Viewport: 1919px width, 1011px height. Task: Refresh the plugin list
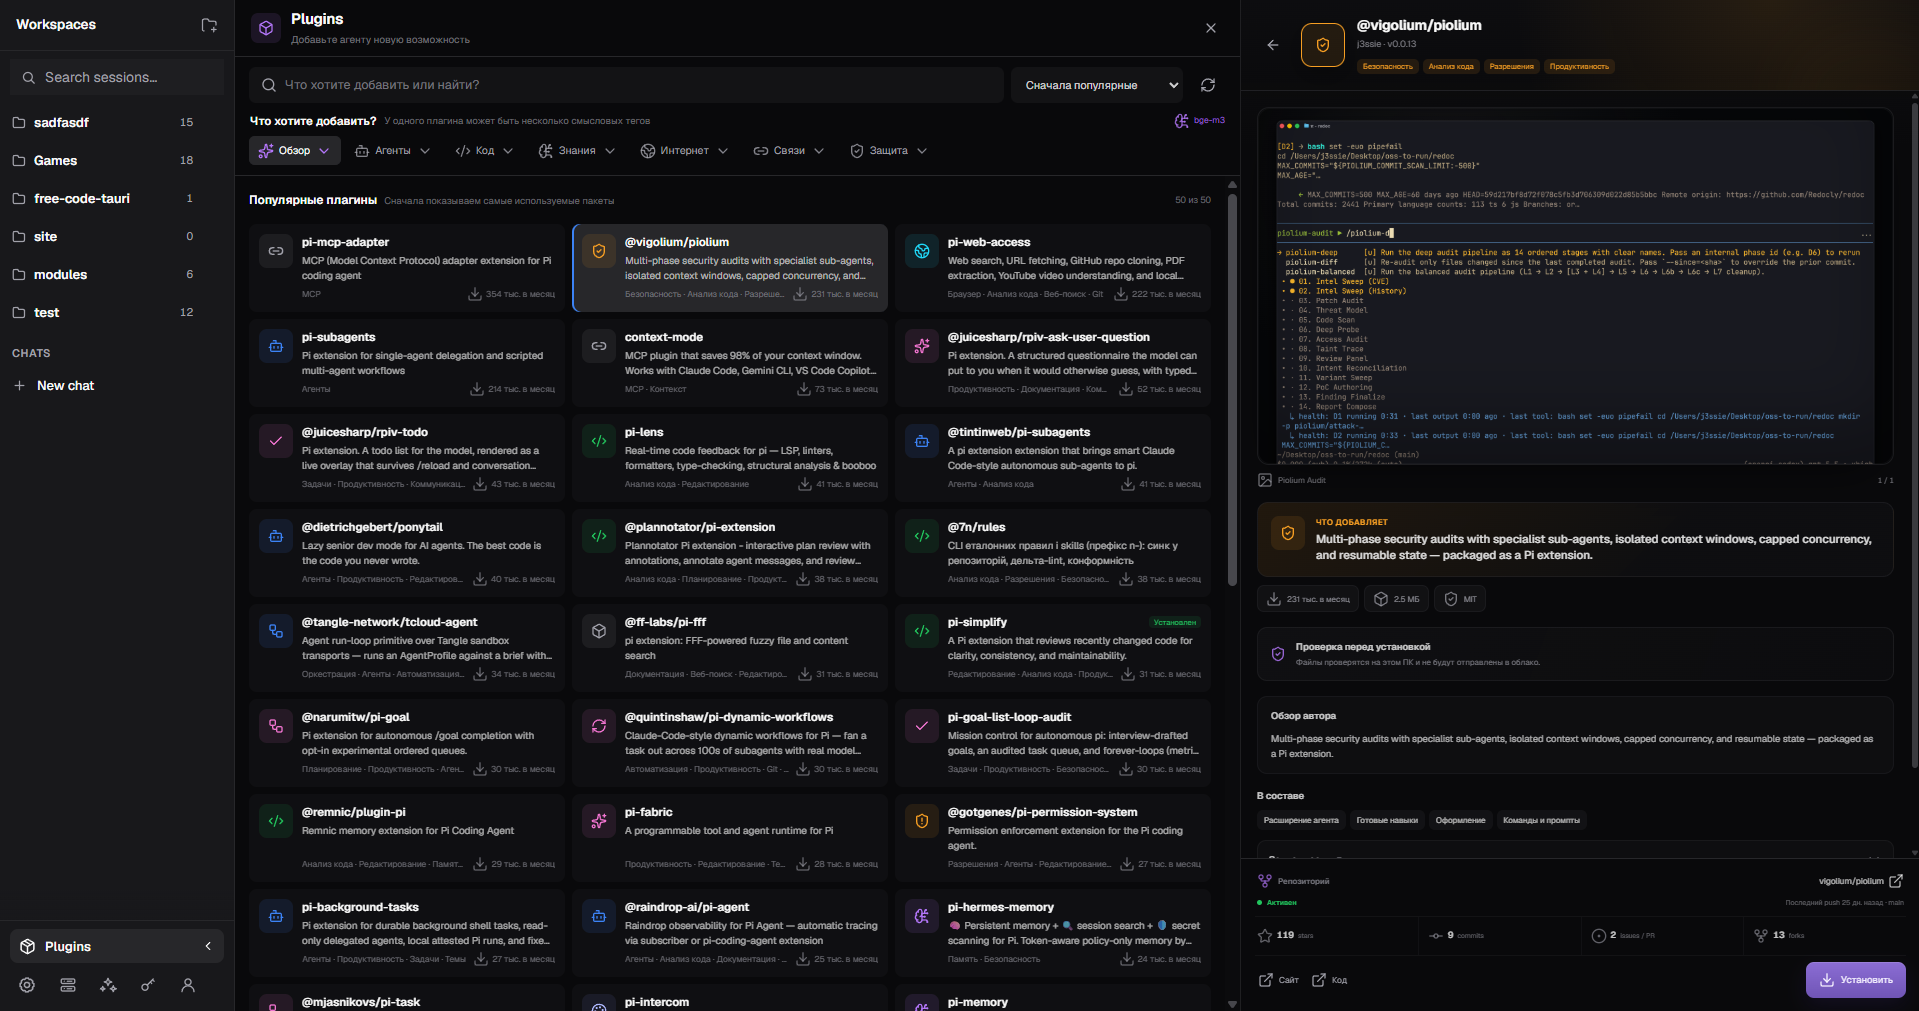click(1208, 85)
